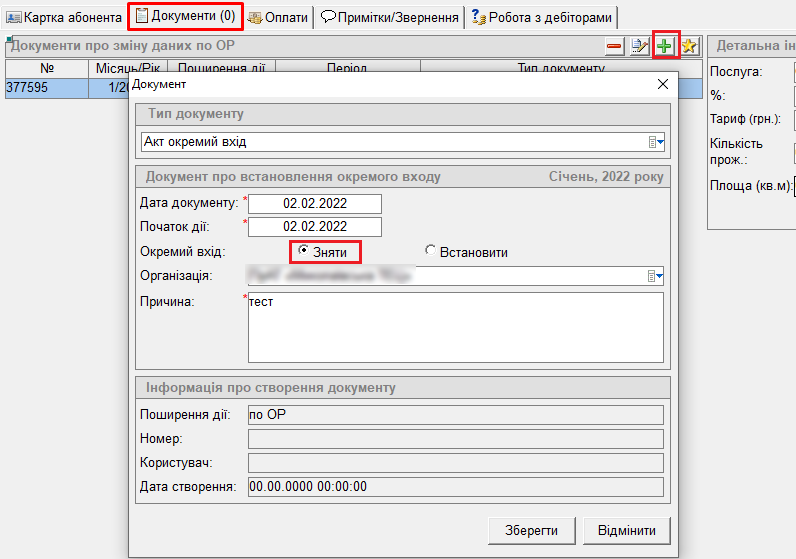This screenshot has width=796, height=559.
Task: Go to Робота з дебіторами tab
Action: [x=541, y=17]
